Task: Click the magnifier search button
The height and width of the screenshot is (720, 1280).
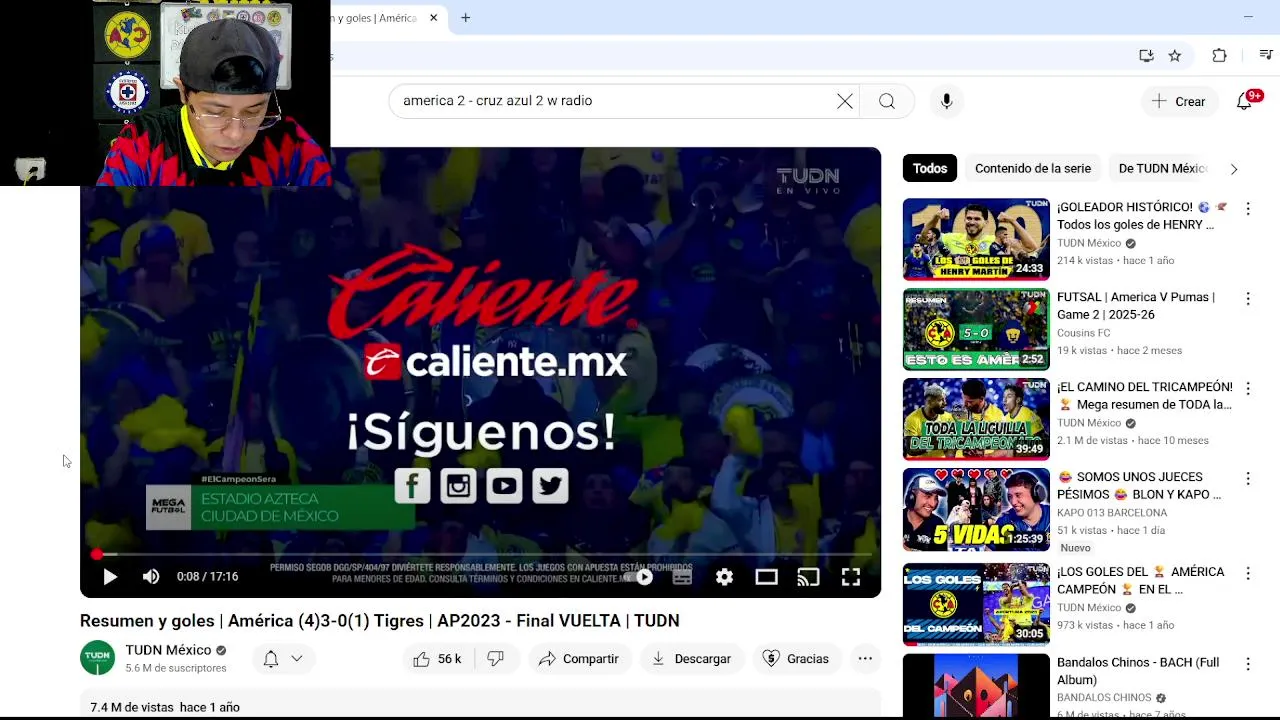Action: point(887,101)
